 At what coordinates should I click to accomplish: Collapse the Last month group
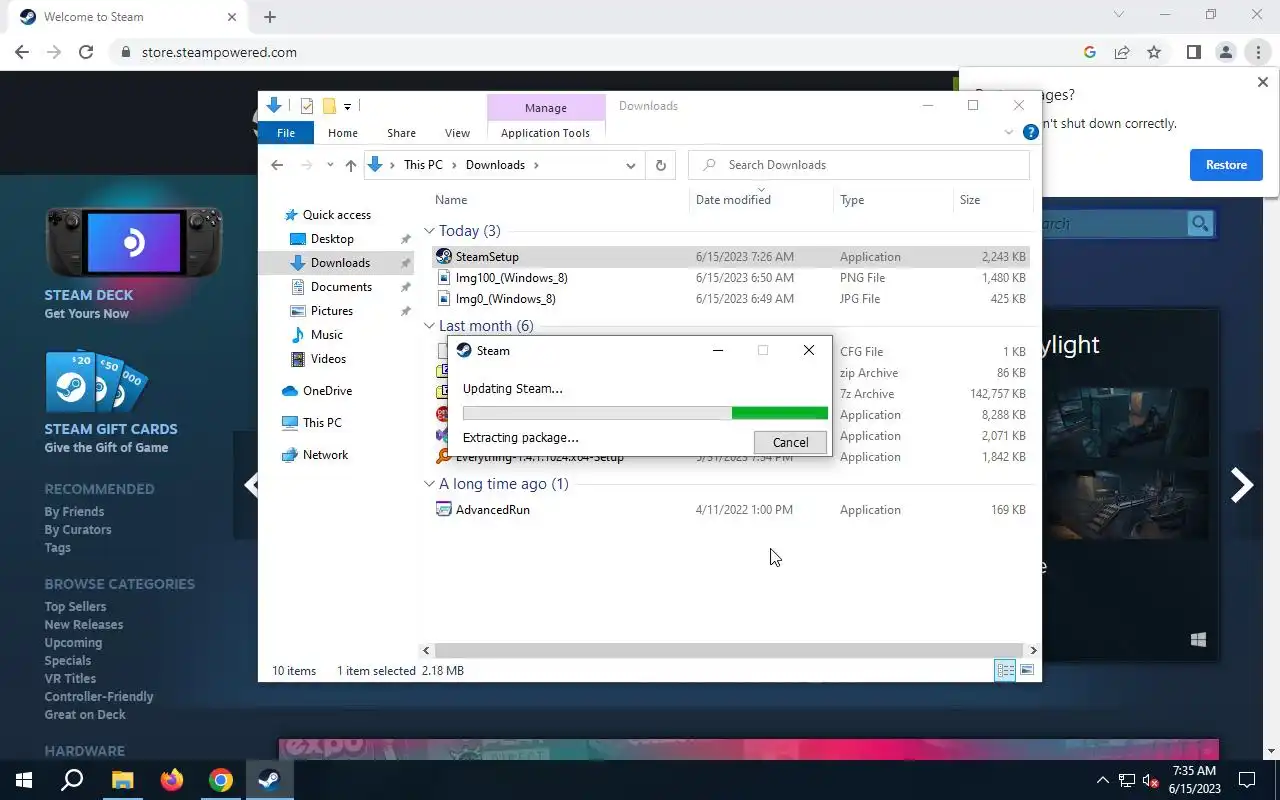coord(429,326)
